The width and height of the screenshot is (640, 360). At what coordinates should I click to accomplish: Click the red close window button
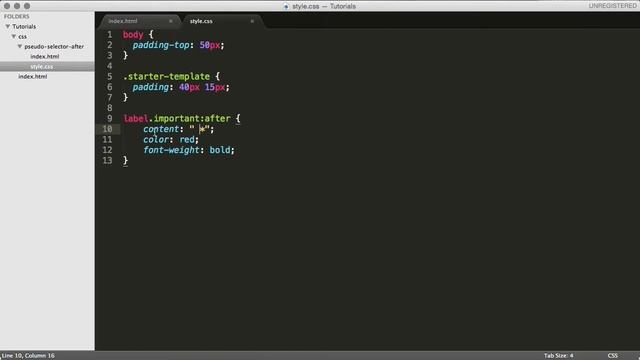click(7, 6)
